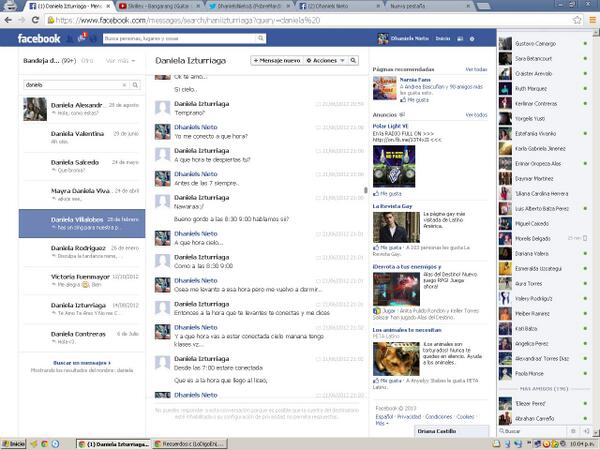
Task: Click the 'Busca personas, lugares y cosas' search field
Action: tap(179, 39)
